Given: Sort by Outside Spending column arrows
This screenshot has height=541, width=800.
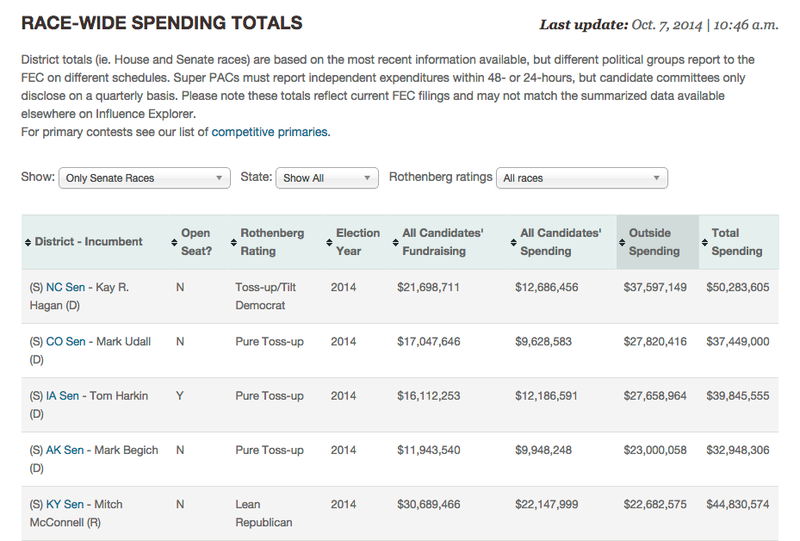Looking at the screenshot, I should (x=622, y=242).
